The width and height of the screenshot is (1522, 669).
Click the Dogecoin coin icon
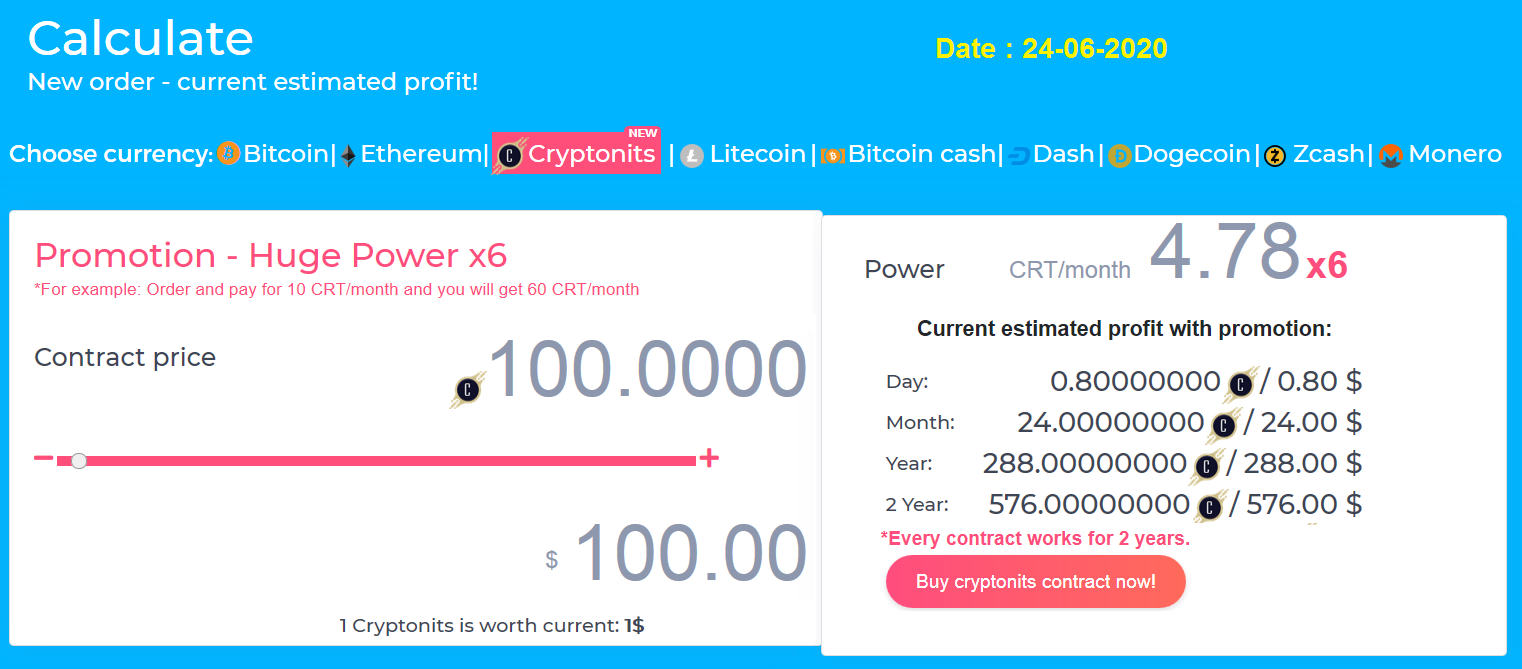1119,156
